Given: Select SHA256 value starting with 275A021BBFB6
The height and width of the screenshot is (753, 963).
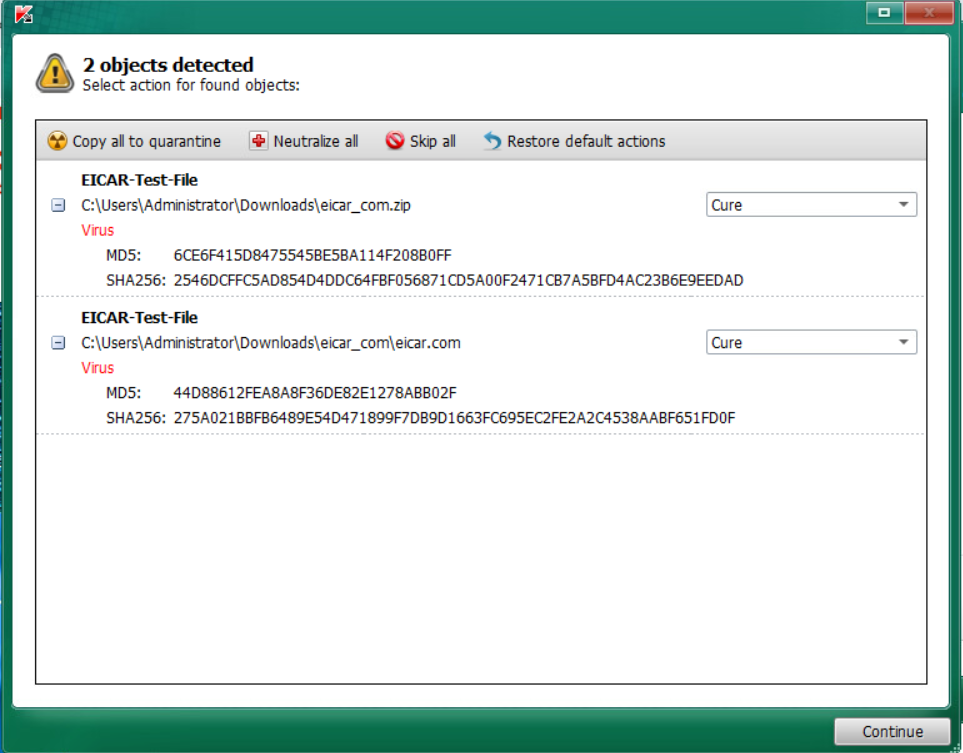Looking at the screenshot, I should pos(454,418).
